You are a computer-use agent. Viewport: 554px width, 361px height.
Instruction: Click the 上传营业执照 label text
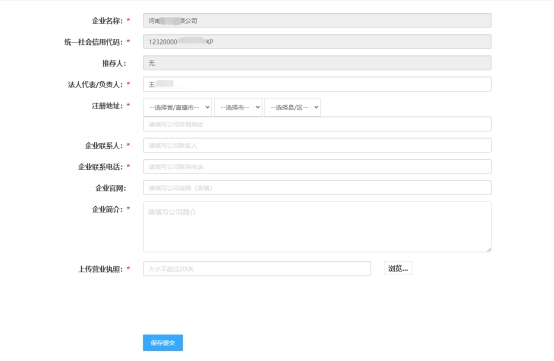(x=100, y=269)
